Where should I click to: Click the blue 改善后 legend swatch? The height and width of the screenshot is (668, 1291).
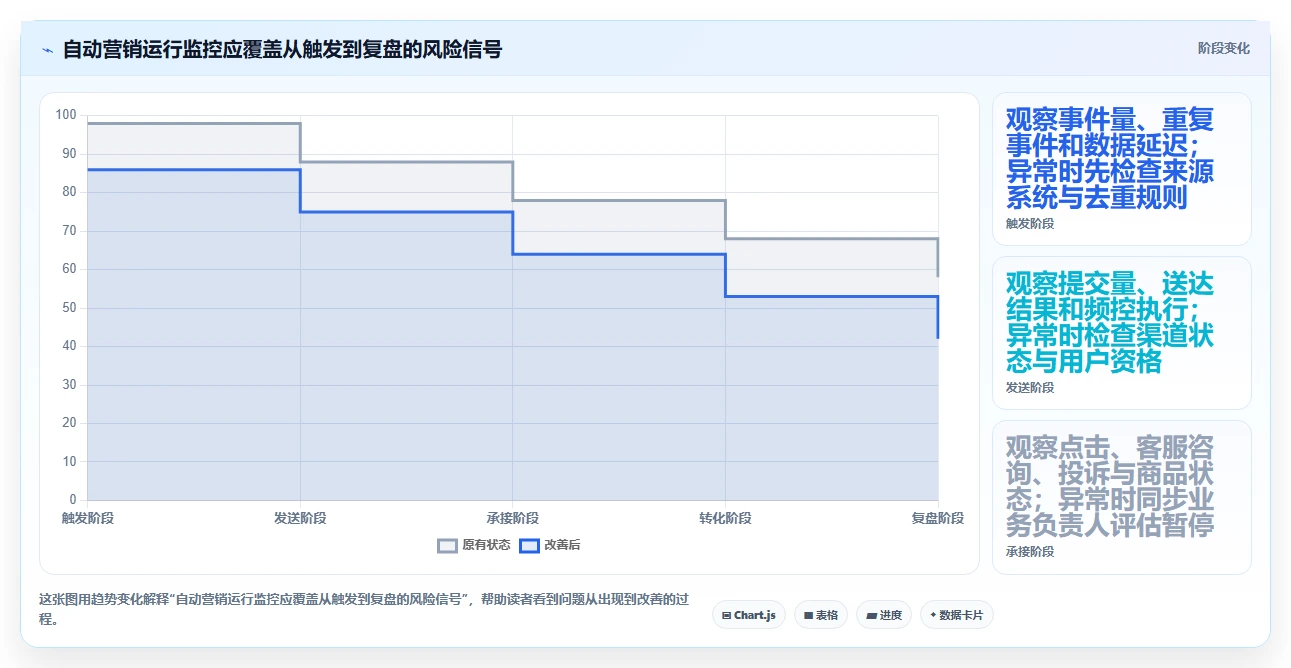point(530,545)
